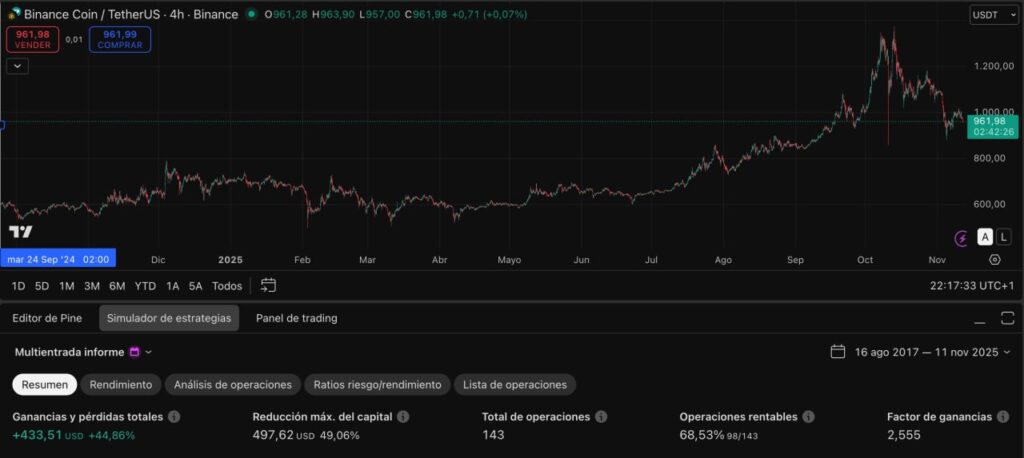1024x458 pixels.
Task: Show info for Ganancias y pérdidas totales
Action: click(x=174, y=417)
